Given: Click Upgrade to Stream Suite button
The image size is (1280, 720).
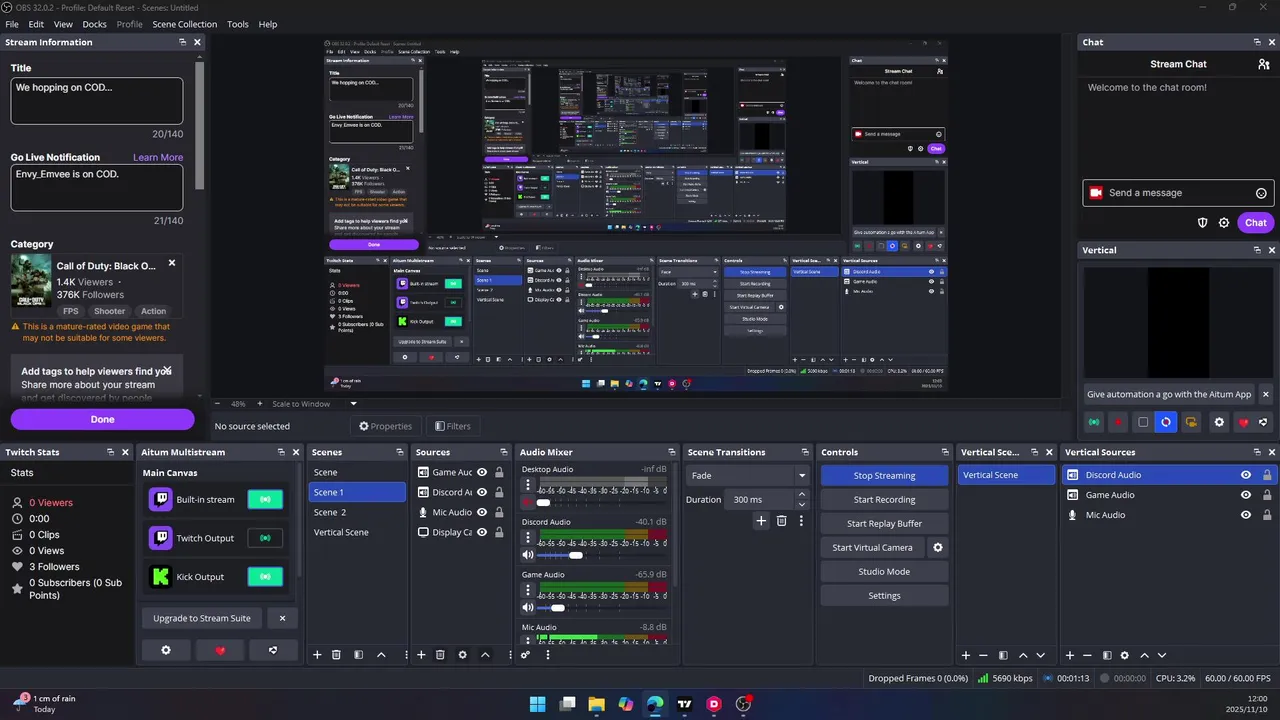Looking at the screenshot, I should pos(202,618).
